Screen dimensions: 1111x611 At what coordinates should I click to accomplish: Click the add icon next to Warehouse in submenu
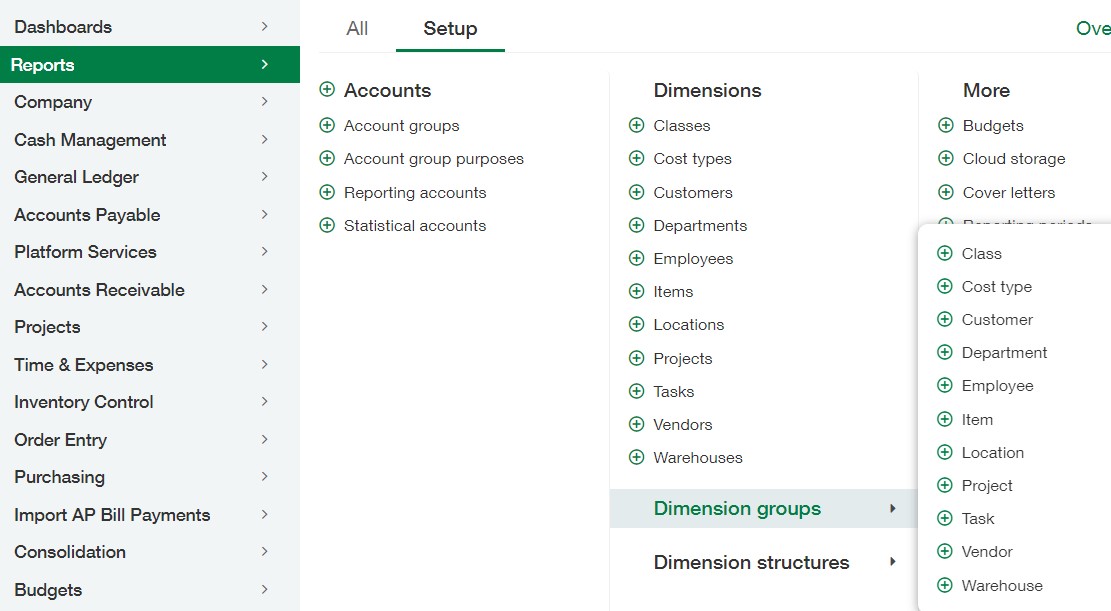click(x=945, y=586)
